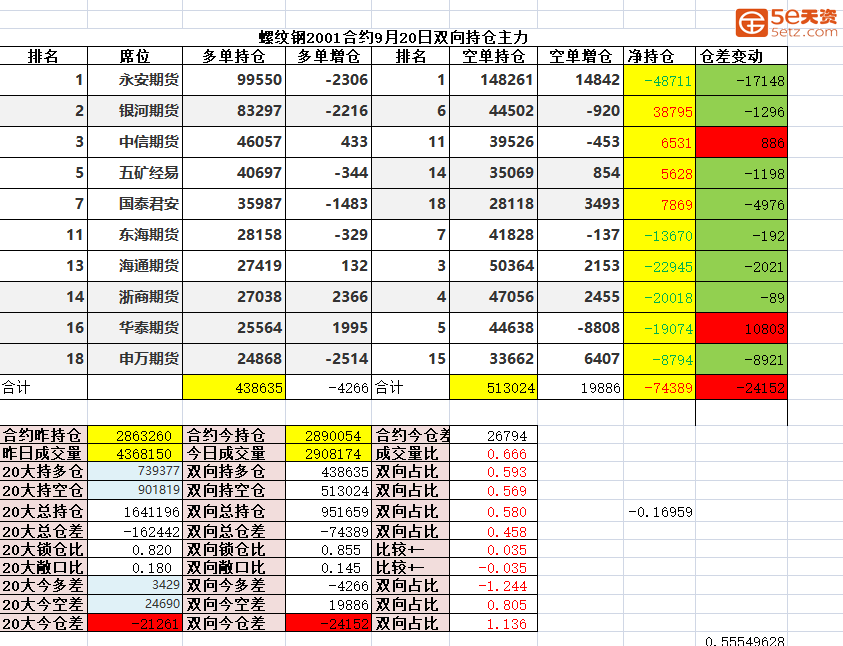Select the 螺纹钢2001合约 title cell

tap(388, 37)
